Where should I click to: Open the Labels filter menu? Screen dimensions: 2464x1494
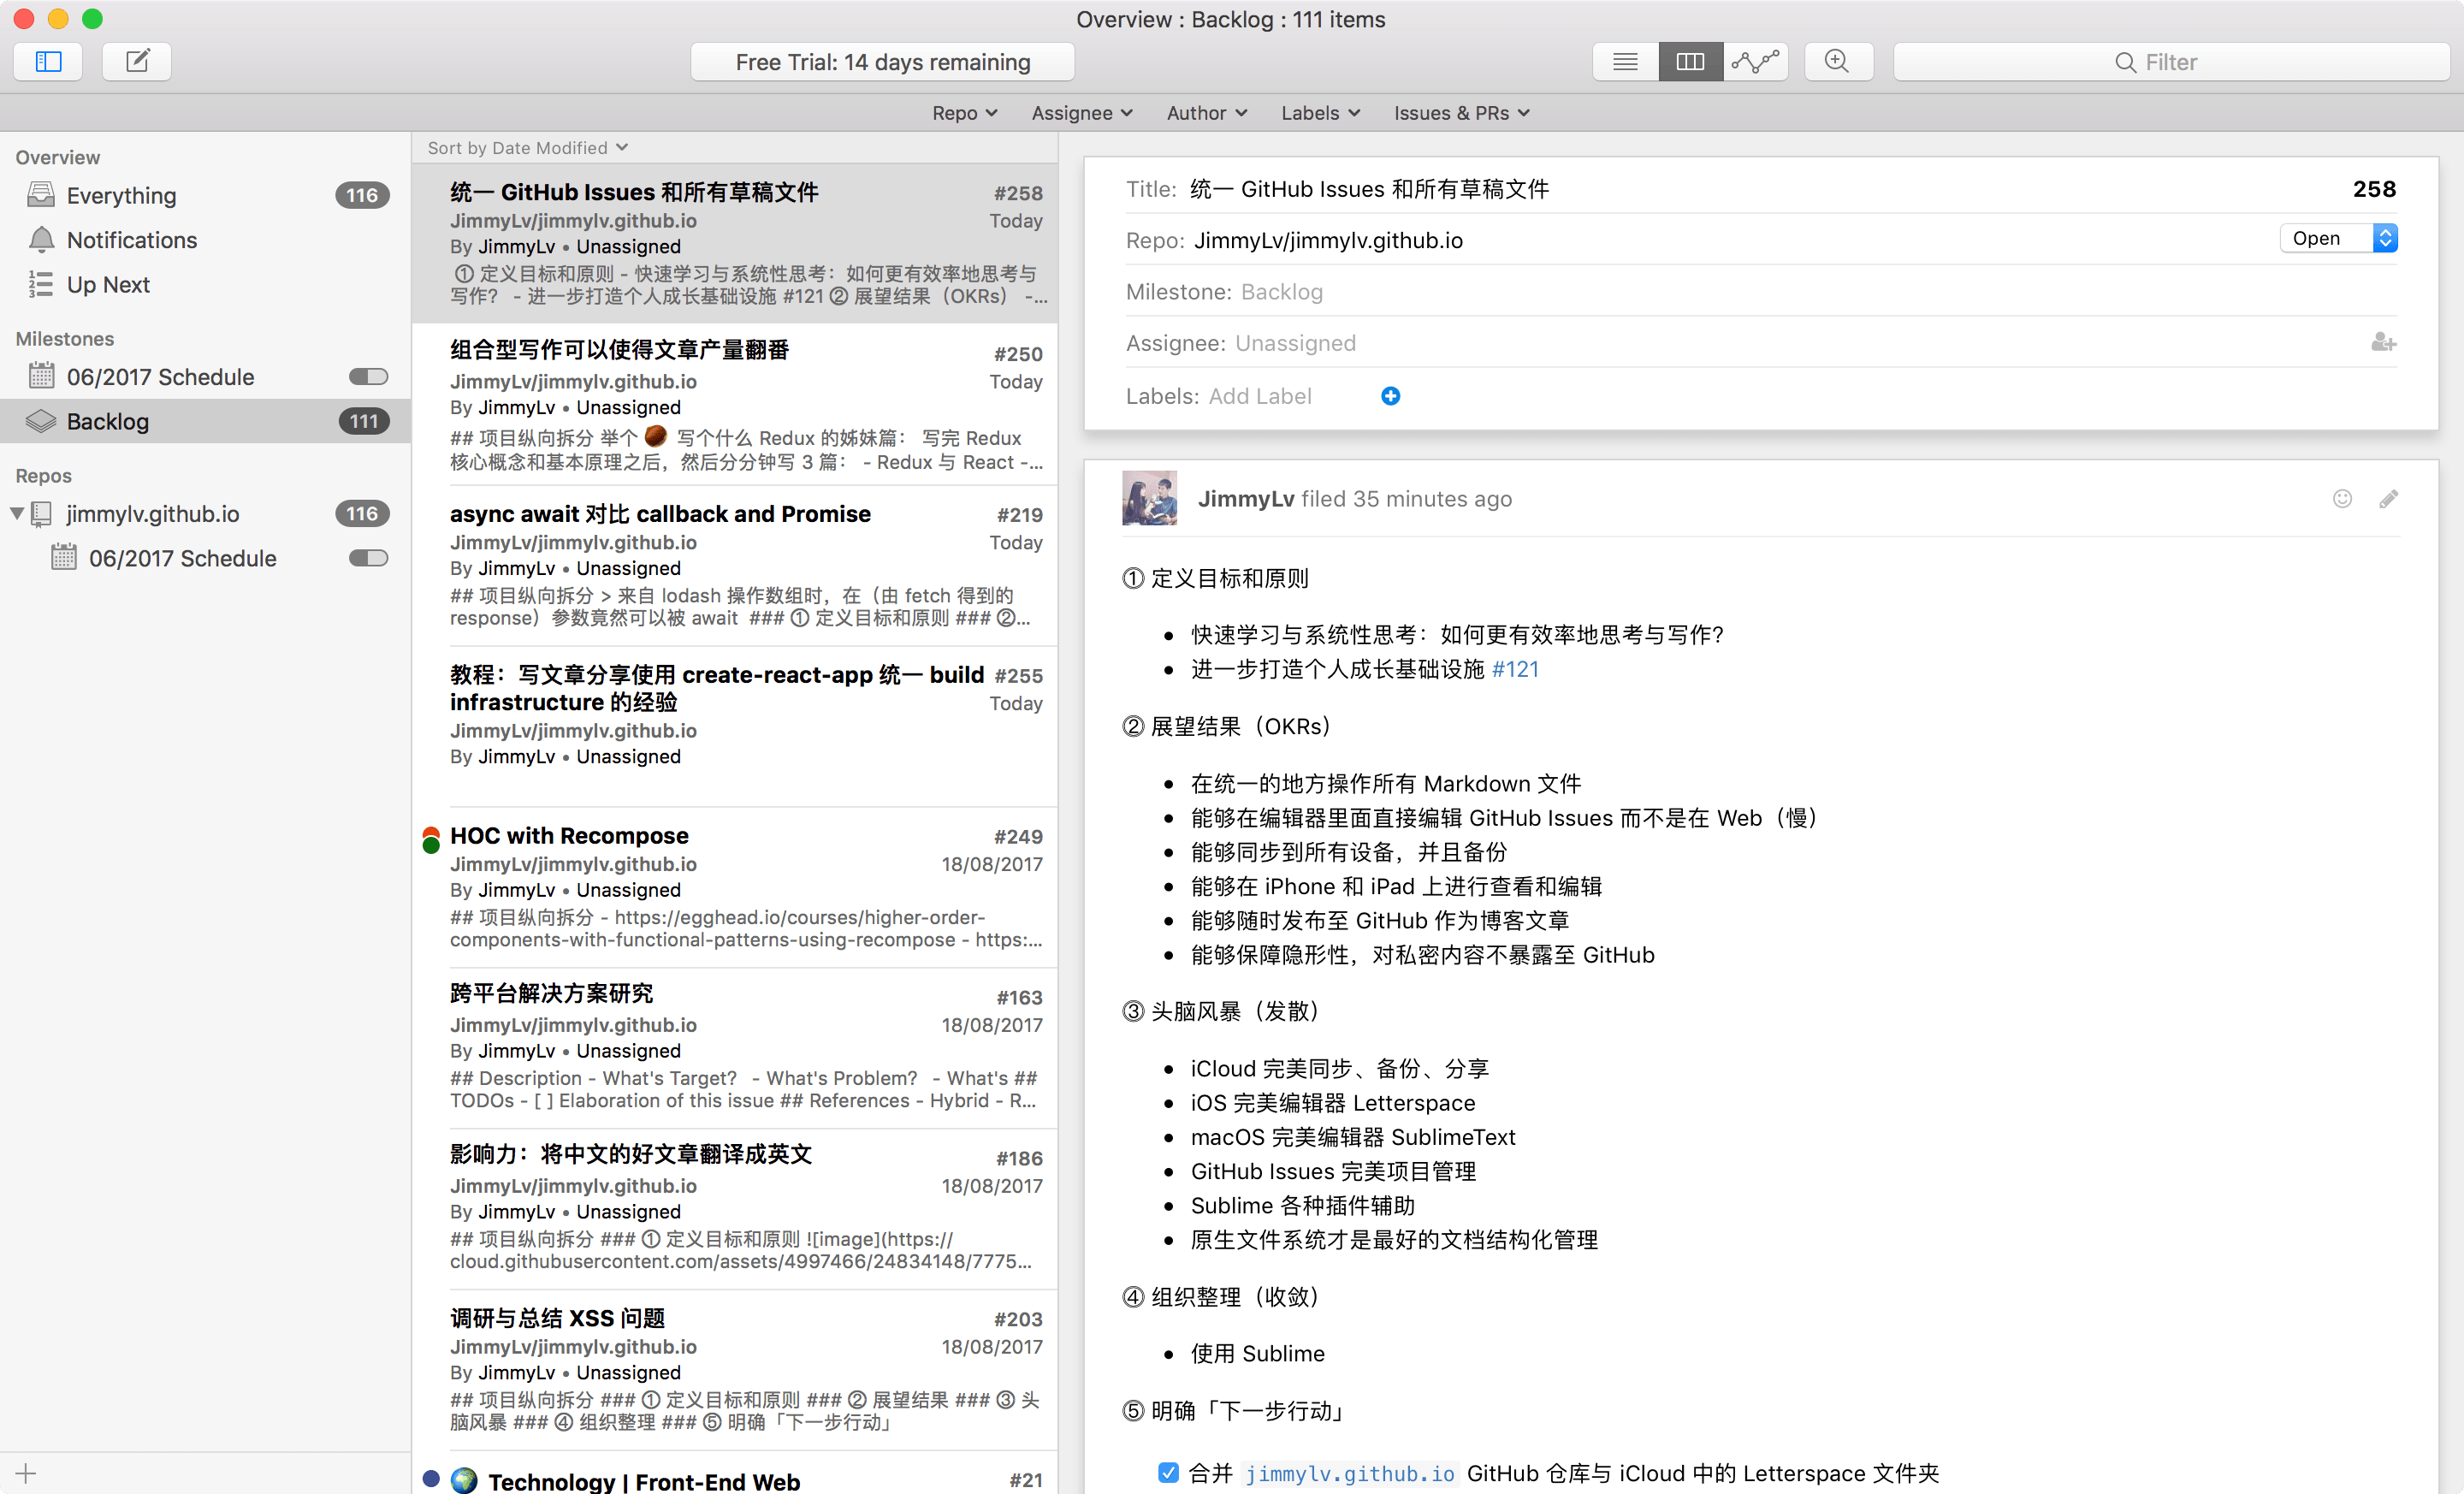[x=1319, y=113]
